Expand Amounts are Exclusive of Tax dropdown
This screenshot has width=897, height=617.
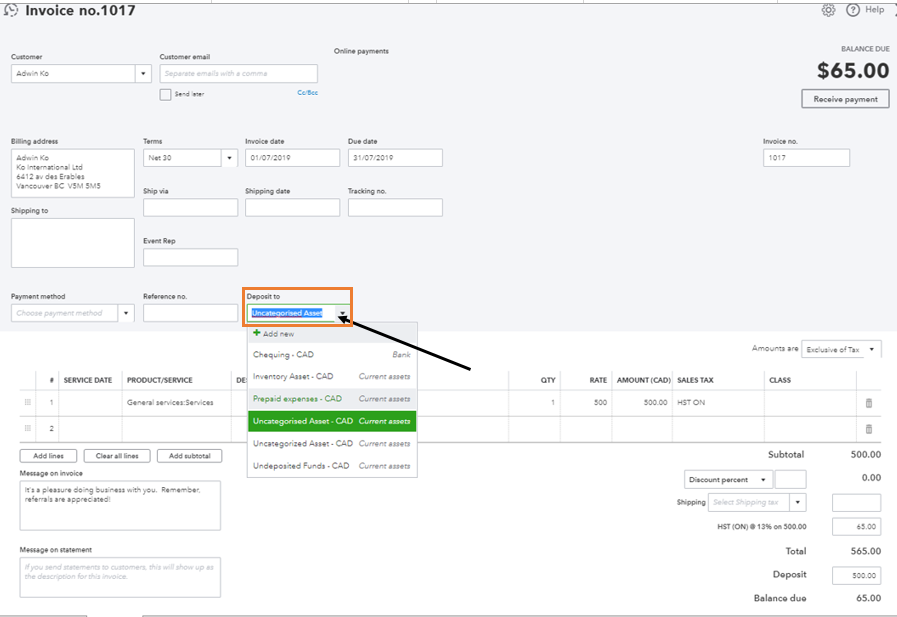(872, 349)
